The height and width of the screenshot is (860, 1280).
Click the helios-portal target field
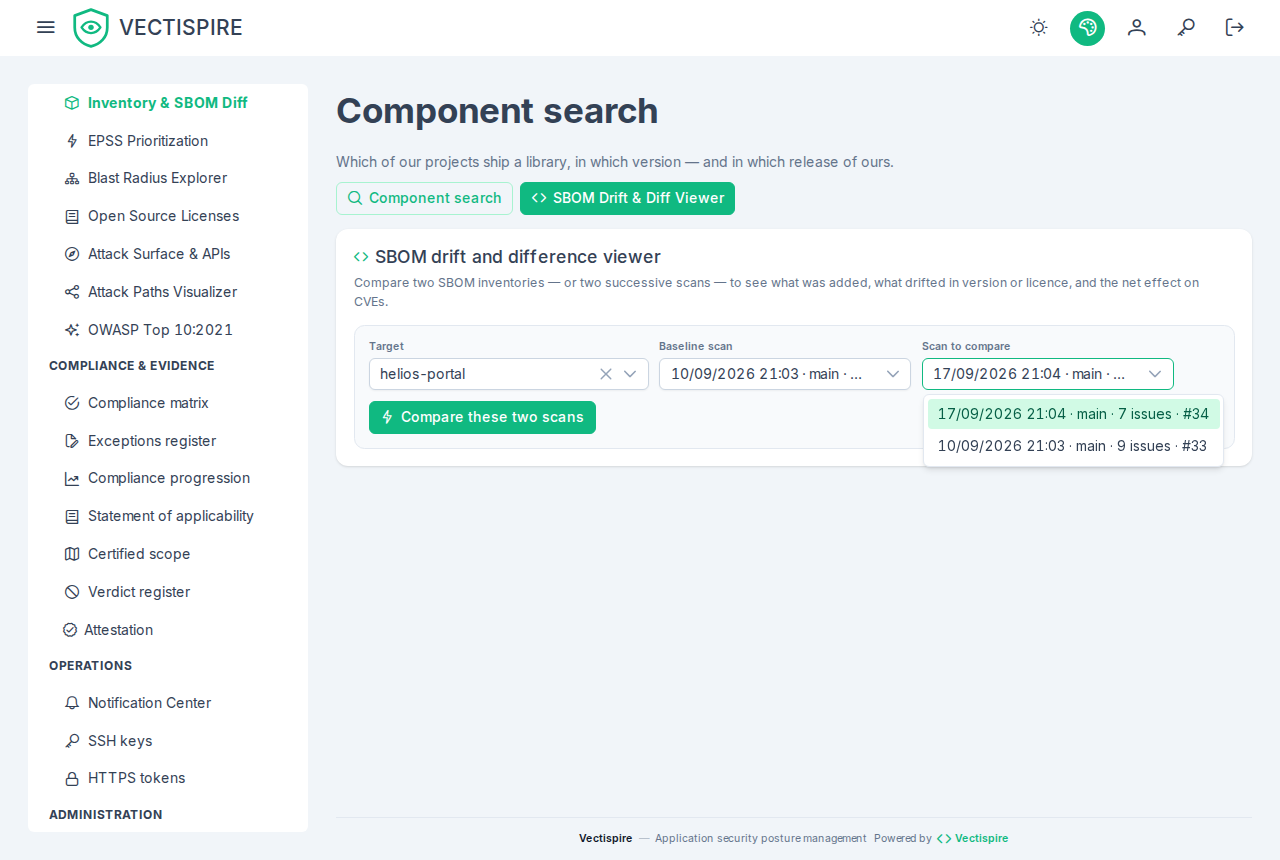[509, 374]
